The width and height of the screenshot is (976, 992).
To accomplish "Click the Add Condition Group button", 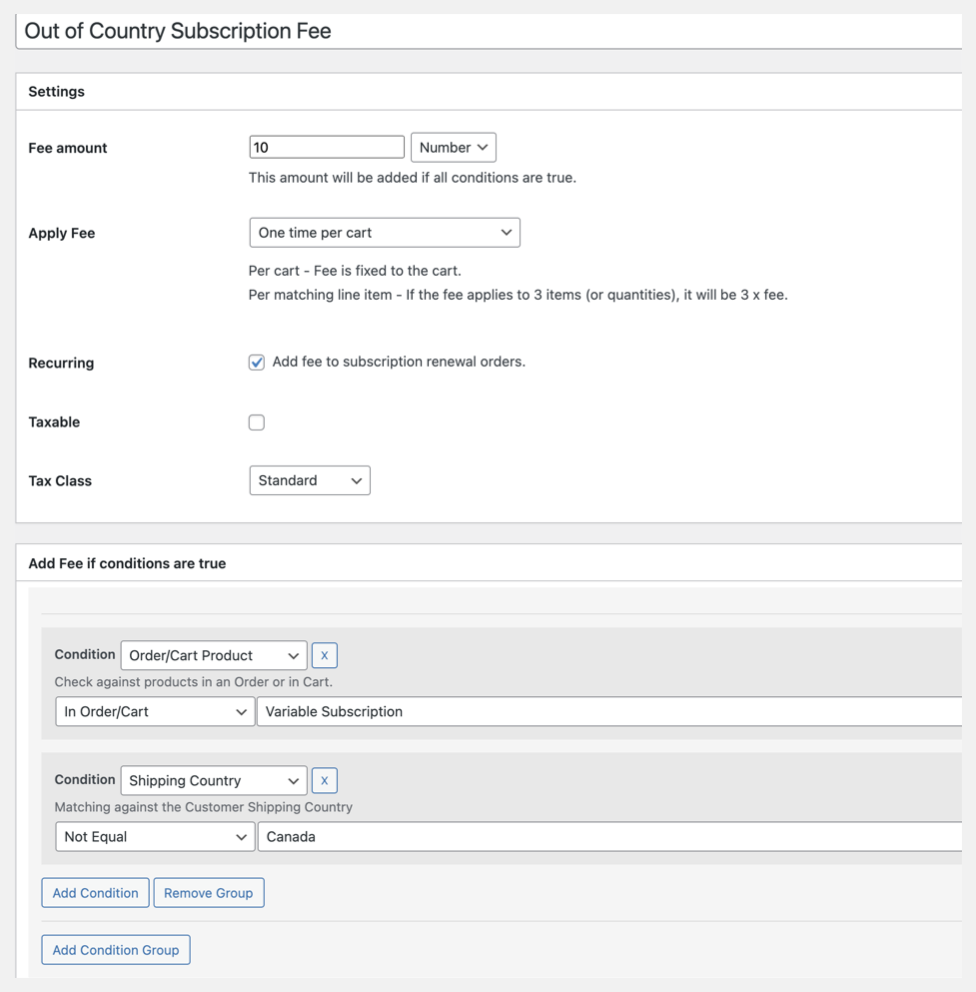I will tap(116, 950).
